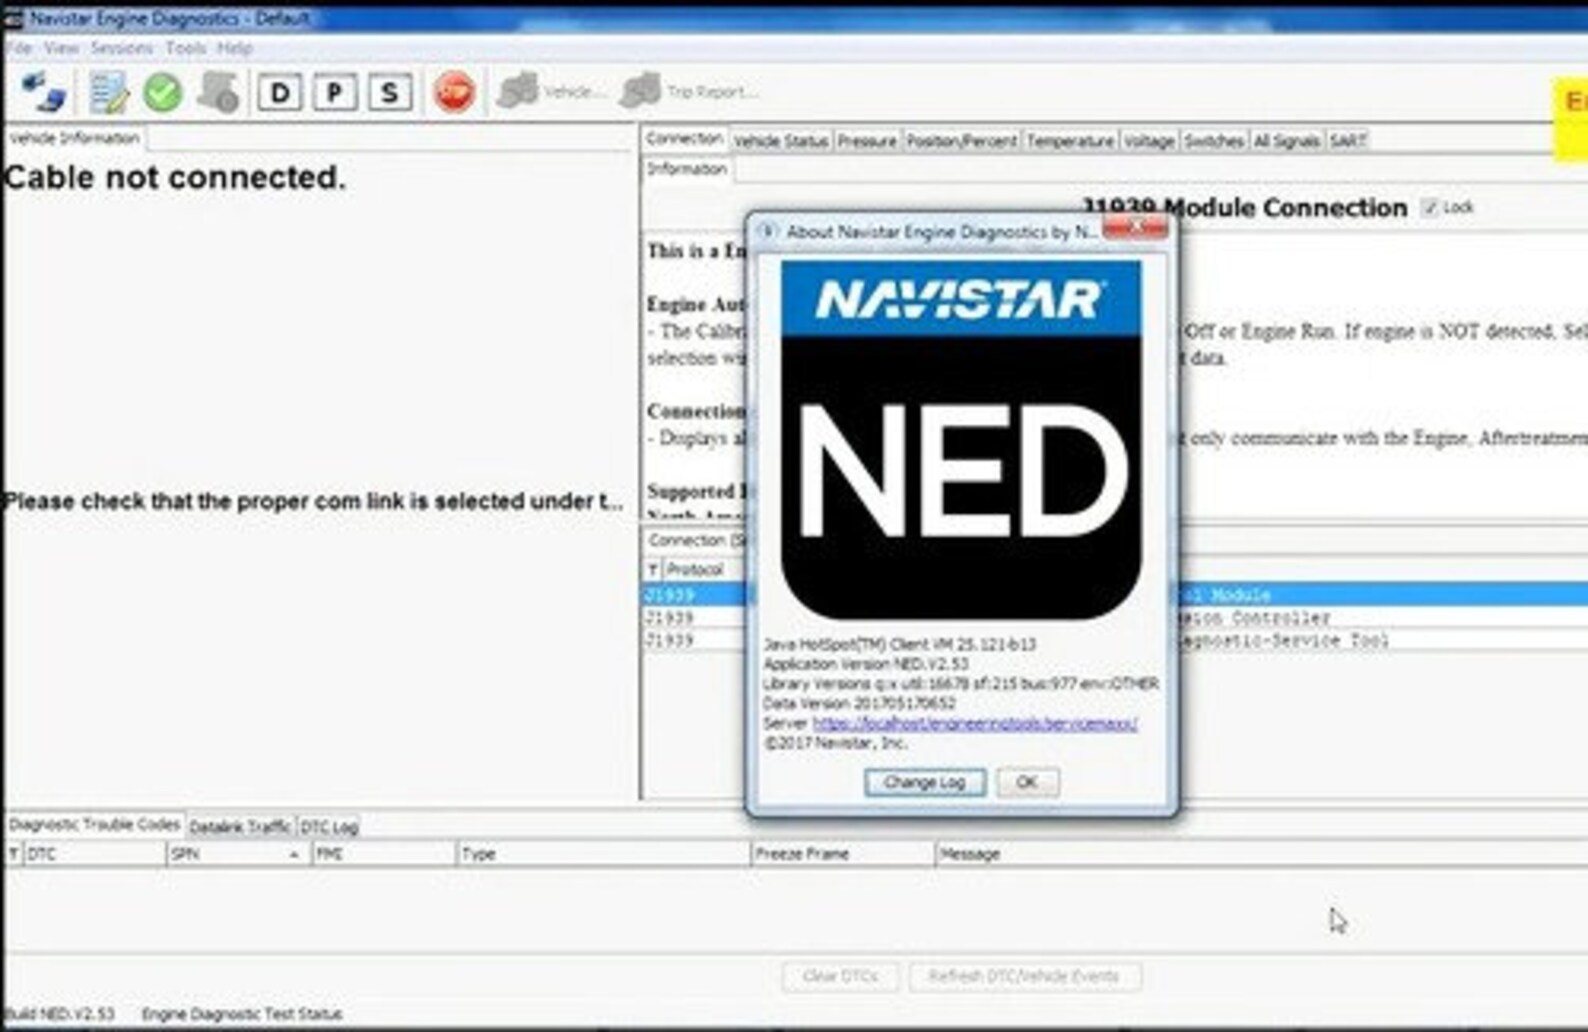Click the info icon in About dialog title
The width and height of the screenshot is (1588, 1032).
tap(767, 231)
